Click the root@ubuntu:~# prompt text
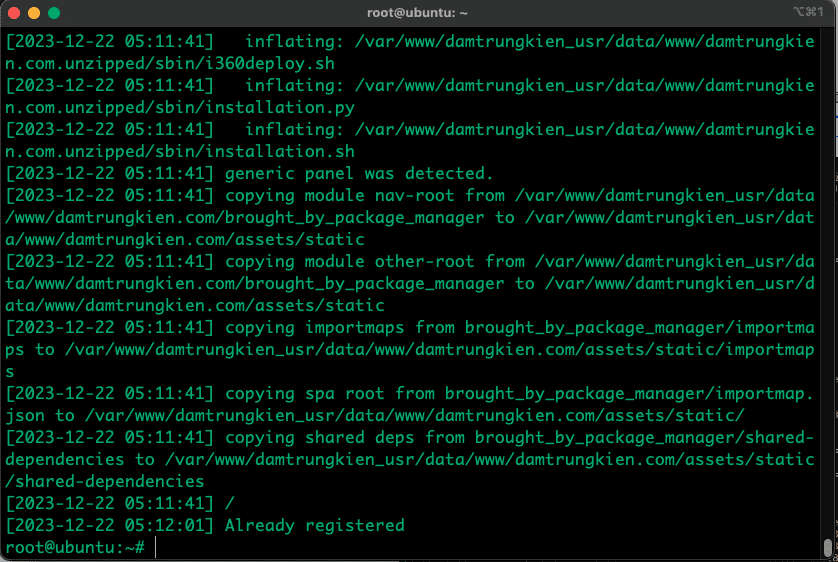 (75, 548)
